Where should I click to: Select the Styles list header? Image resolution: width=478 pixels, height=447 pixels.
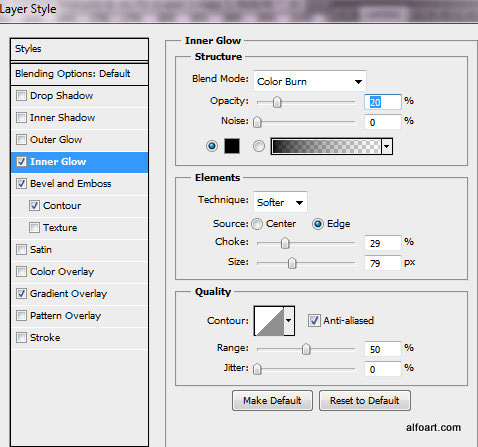79,49
